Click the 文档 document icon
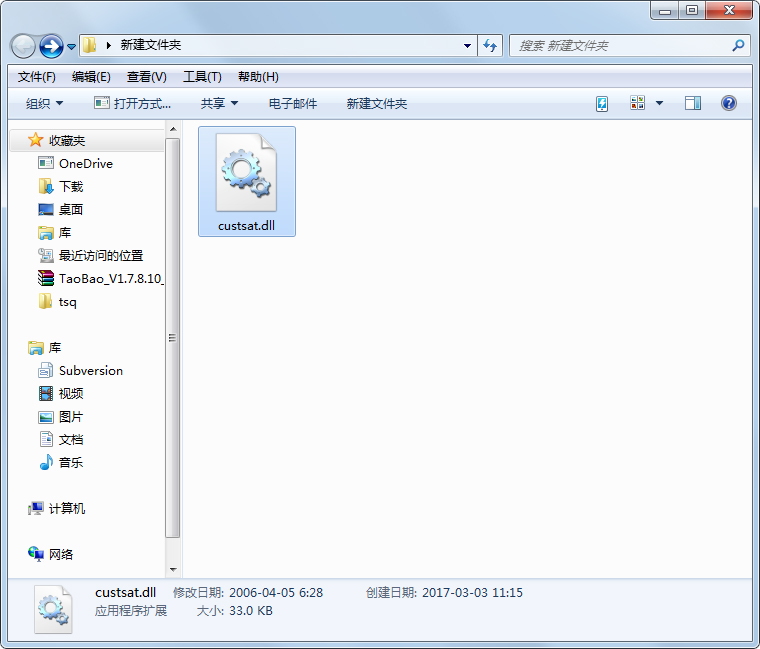 pos(46,439)
